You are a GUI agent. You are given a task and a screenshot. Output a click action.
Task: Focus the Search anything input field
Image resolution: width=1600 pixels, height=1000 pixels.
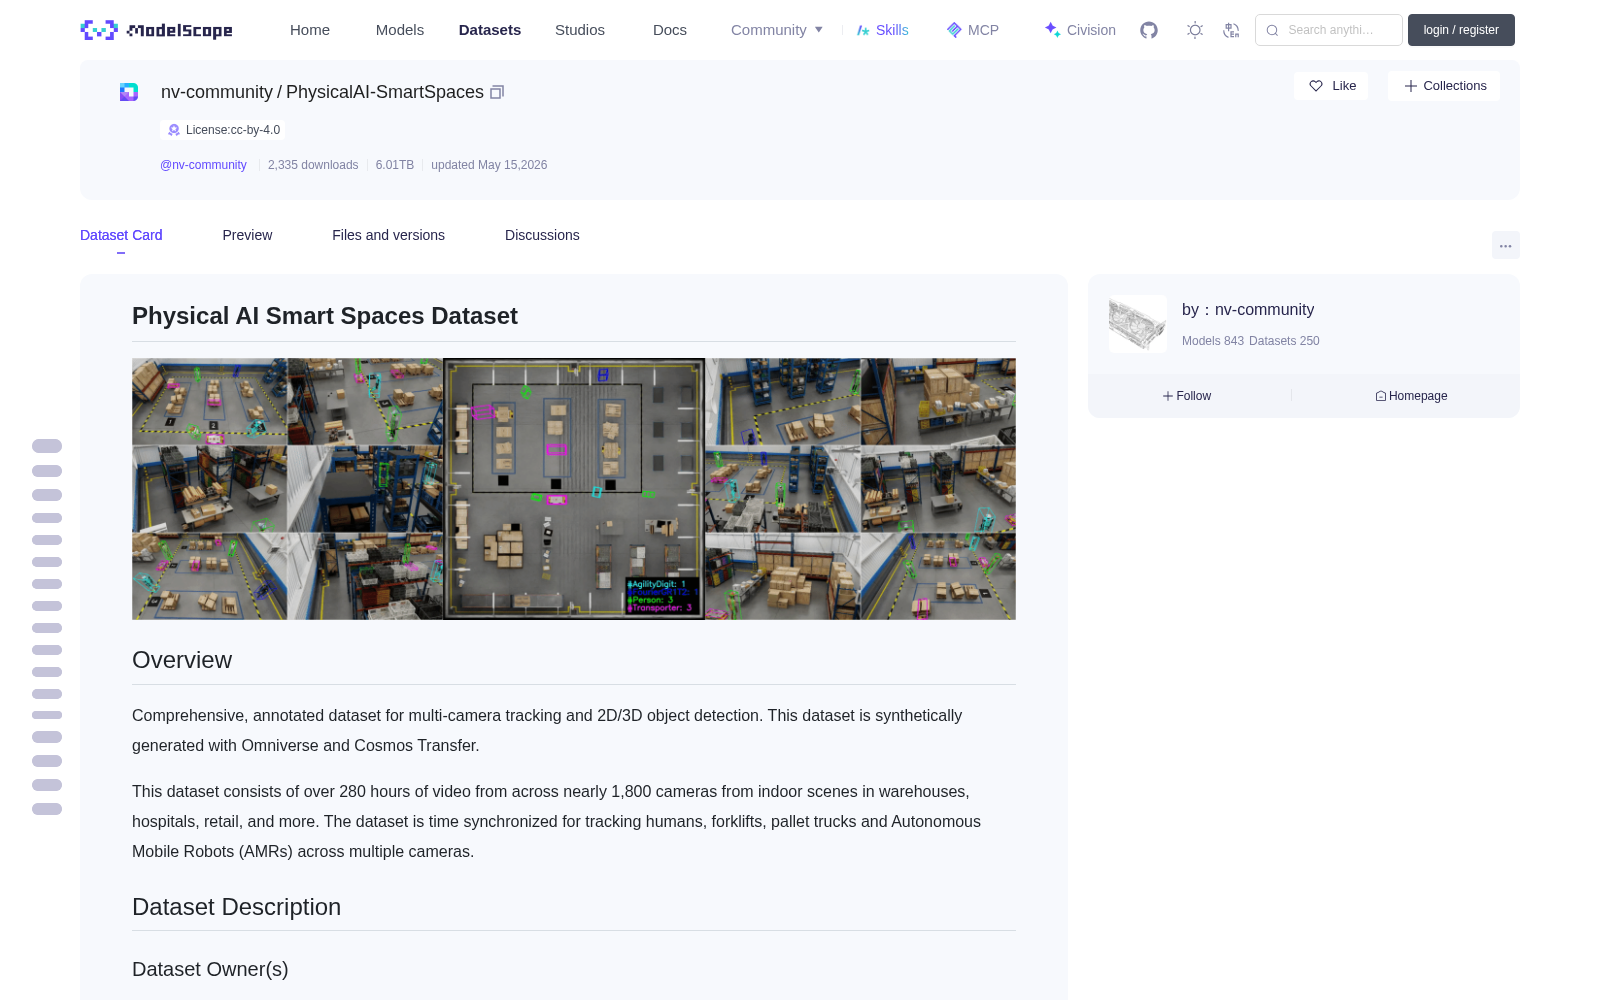(x=1329, y=30)
